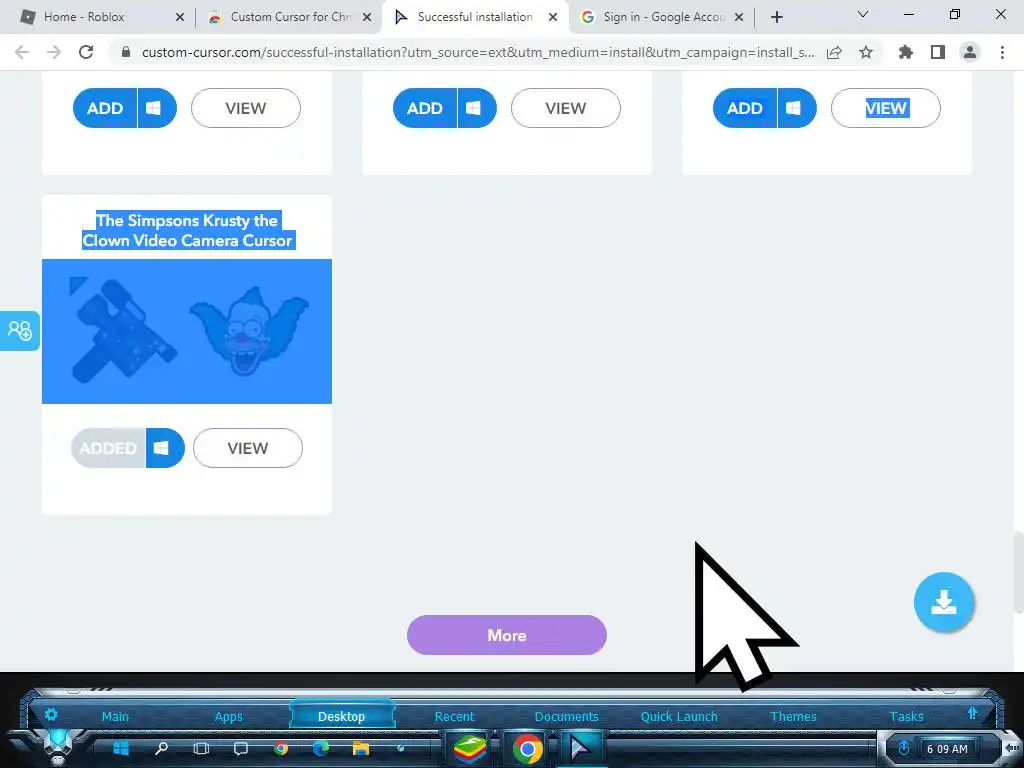This screenshot has height=768, width=1024.
Task: Switch to the Apps dock tab
Action: pos(229,716)
